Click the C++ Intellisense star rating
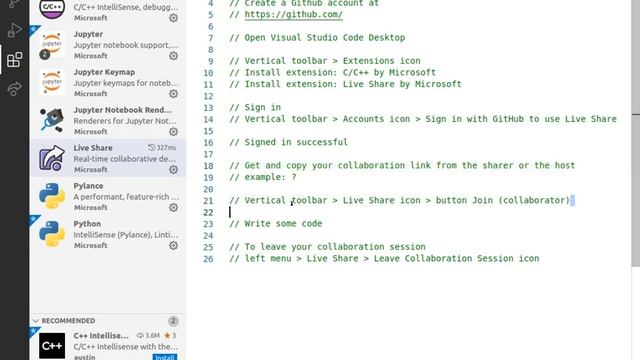Viewport: 640px width, 360px height. point(170,336)
